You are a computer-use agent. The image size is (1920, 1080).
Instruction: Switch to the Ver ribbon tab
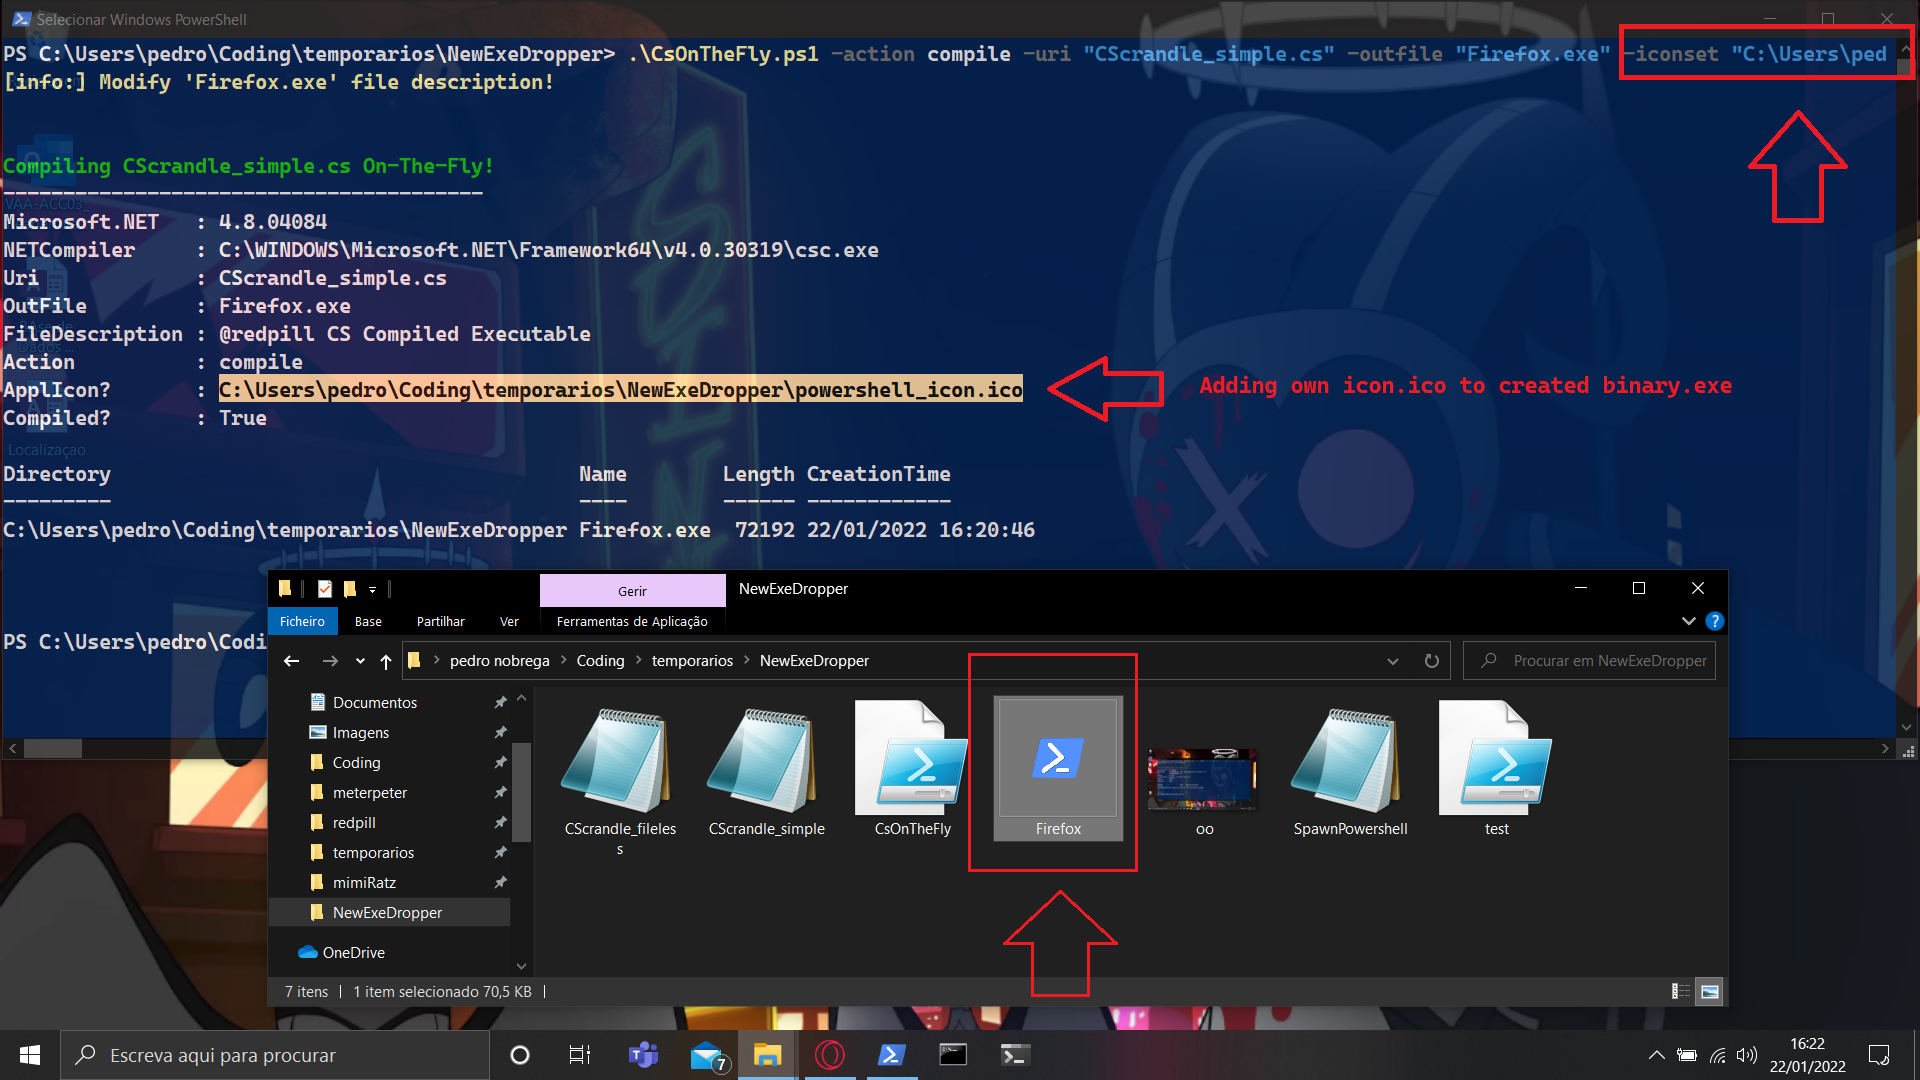(509, 621)
